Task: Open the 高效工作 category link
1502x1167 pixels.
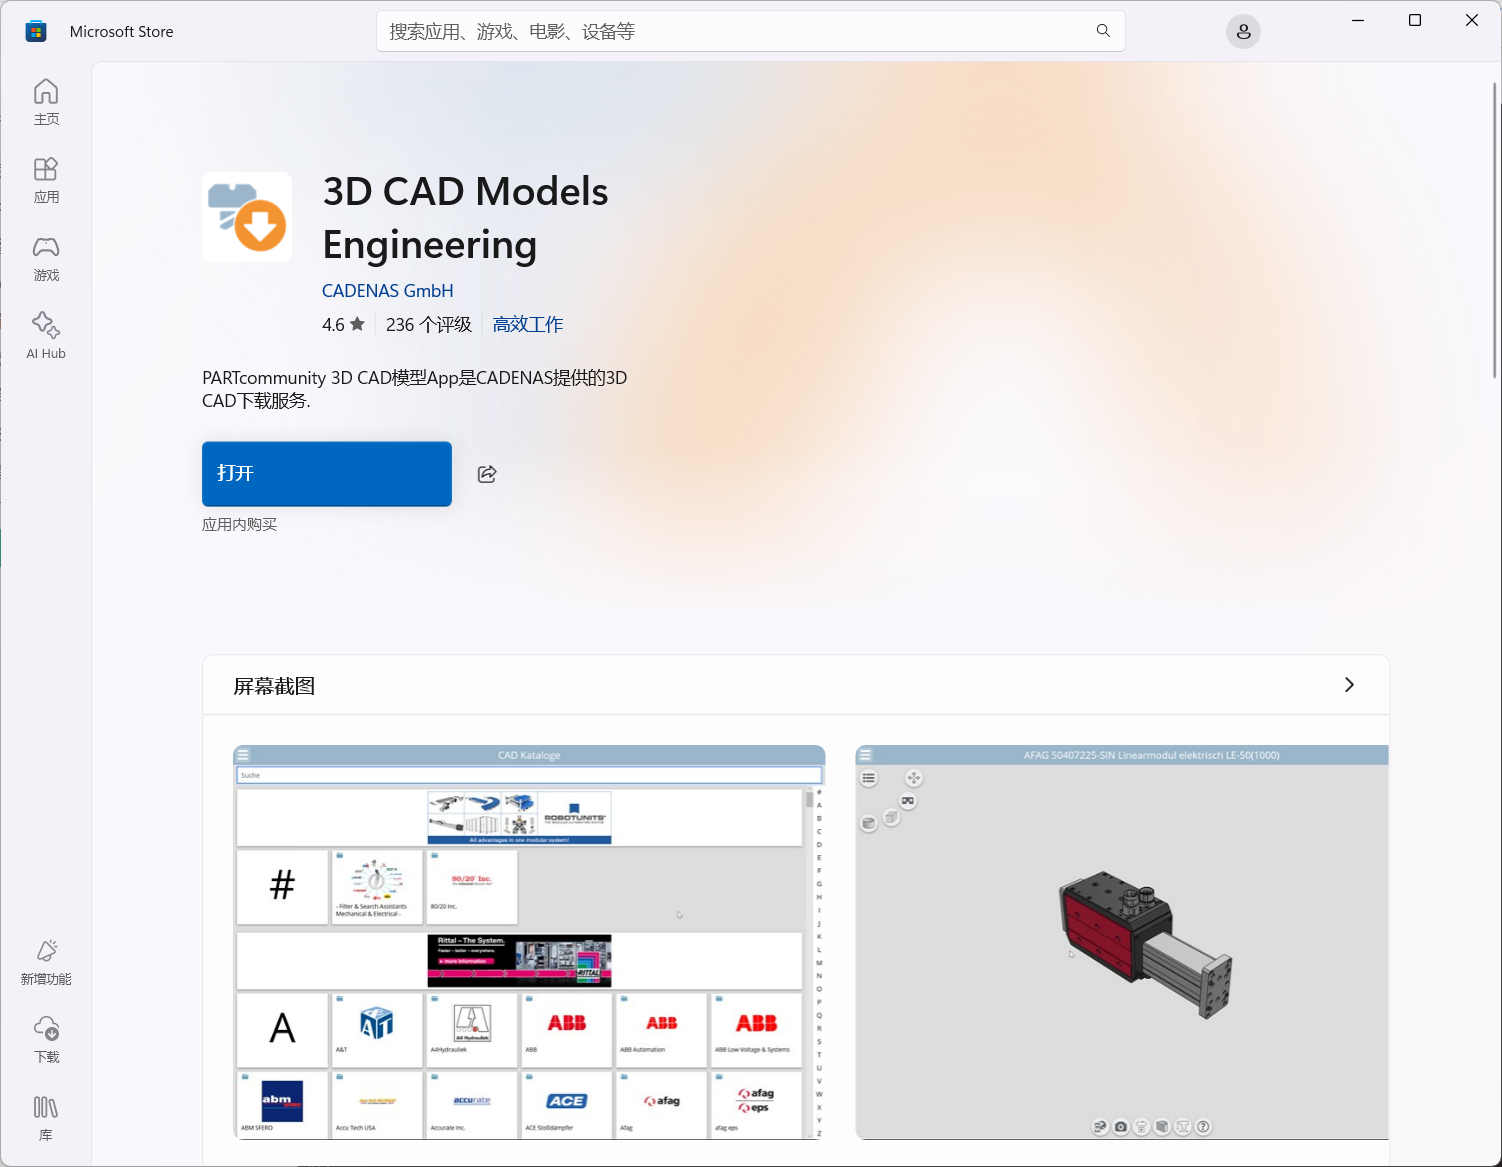Action: pyautogui.click(x=528, y=325)
